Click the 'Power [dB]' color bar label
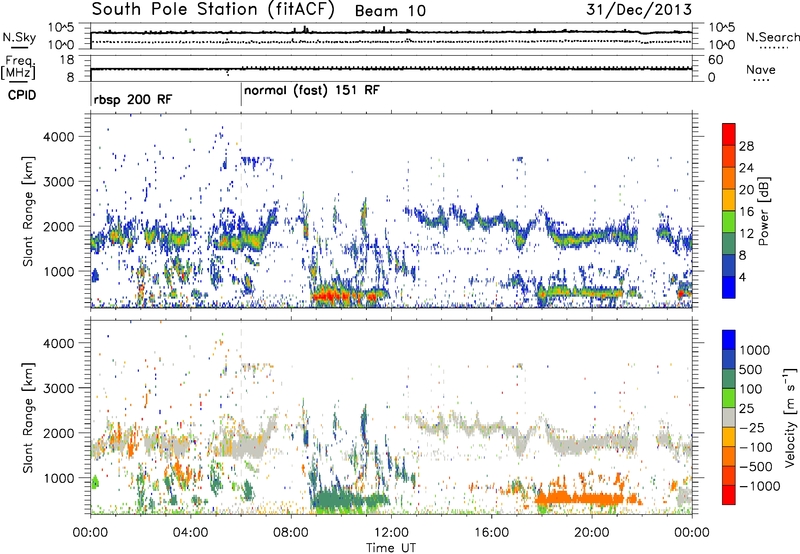The height and width of the screenshot is (554, 800). (764, 211)
